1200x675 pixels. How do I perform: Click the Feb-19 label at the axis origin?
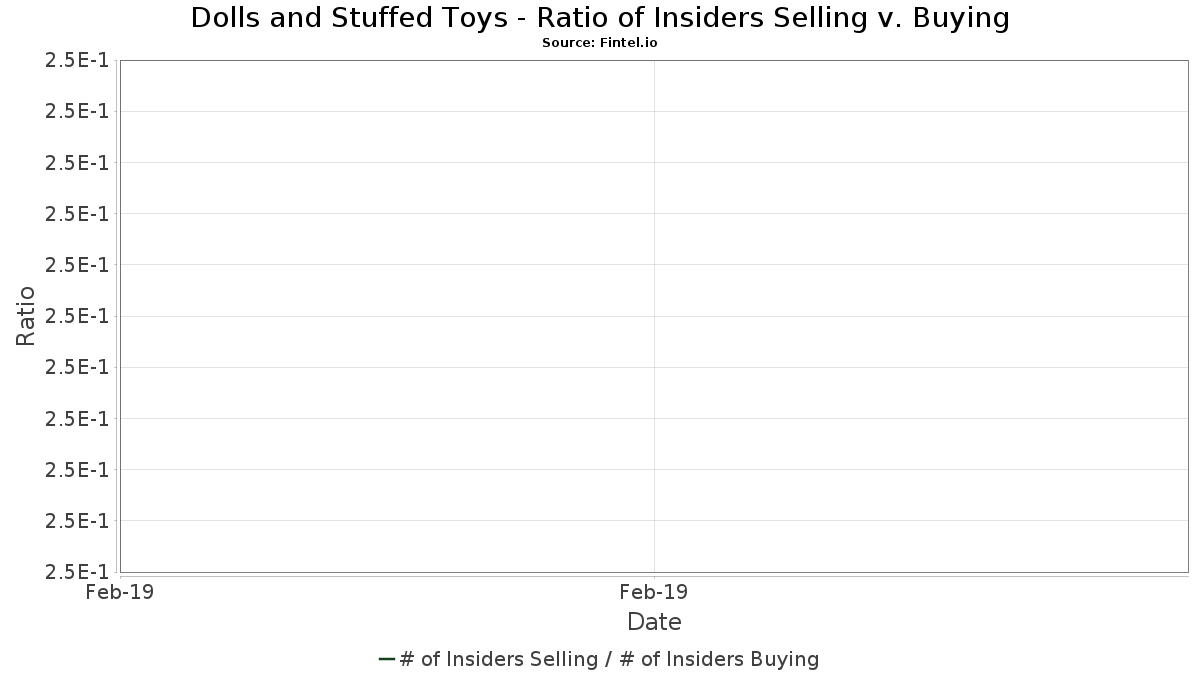[120, 592]
